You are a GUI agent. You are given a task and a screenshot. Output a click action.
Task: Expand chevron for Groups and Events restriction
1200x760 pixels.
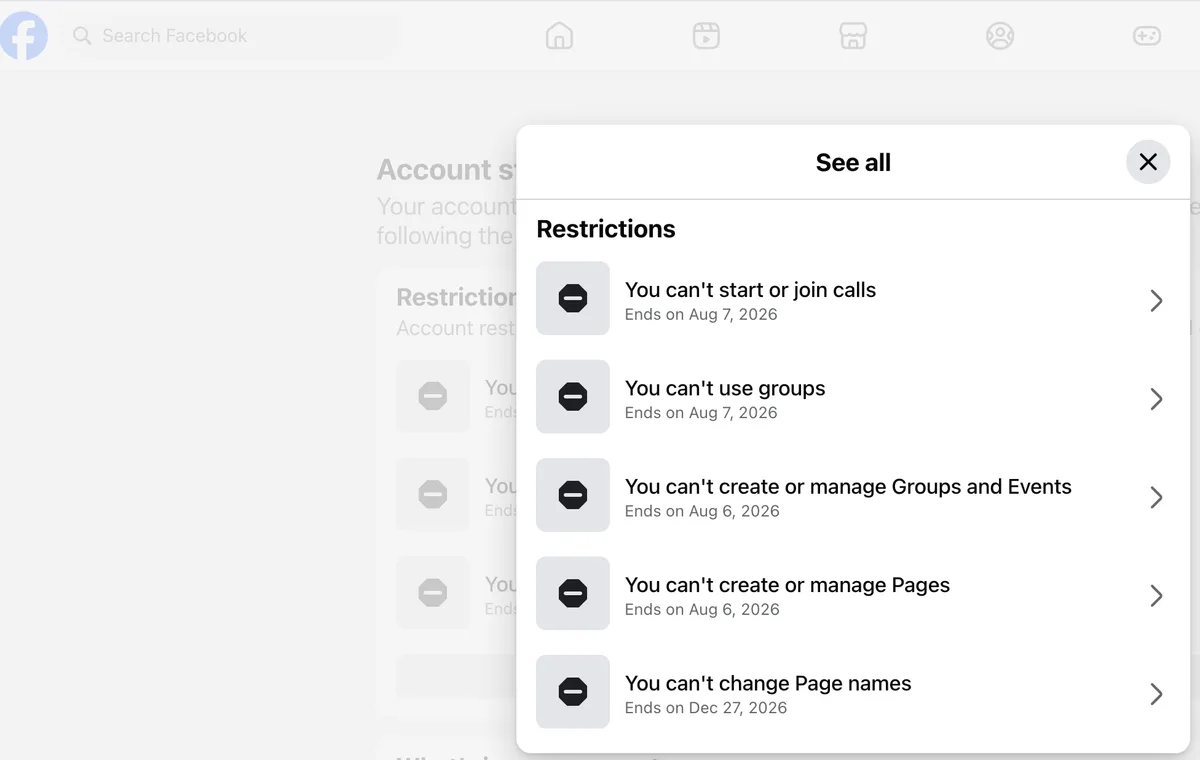pos(1156,497)
